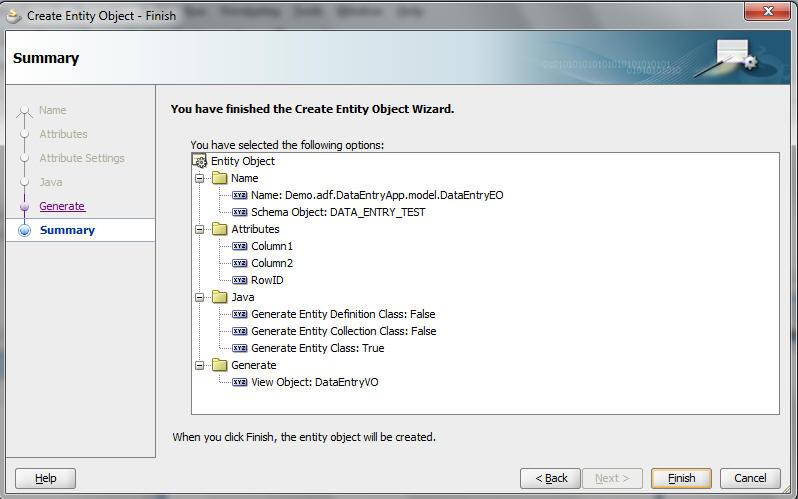Click Finish to create the entity object

coord(681,478)
